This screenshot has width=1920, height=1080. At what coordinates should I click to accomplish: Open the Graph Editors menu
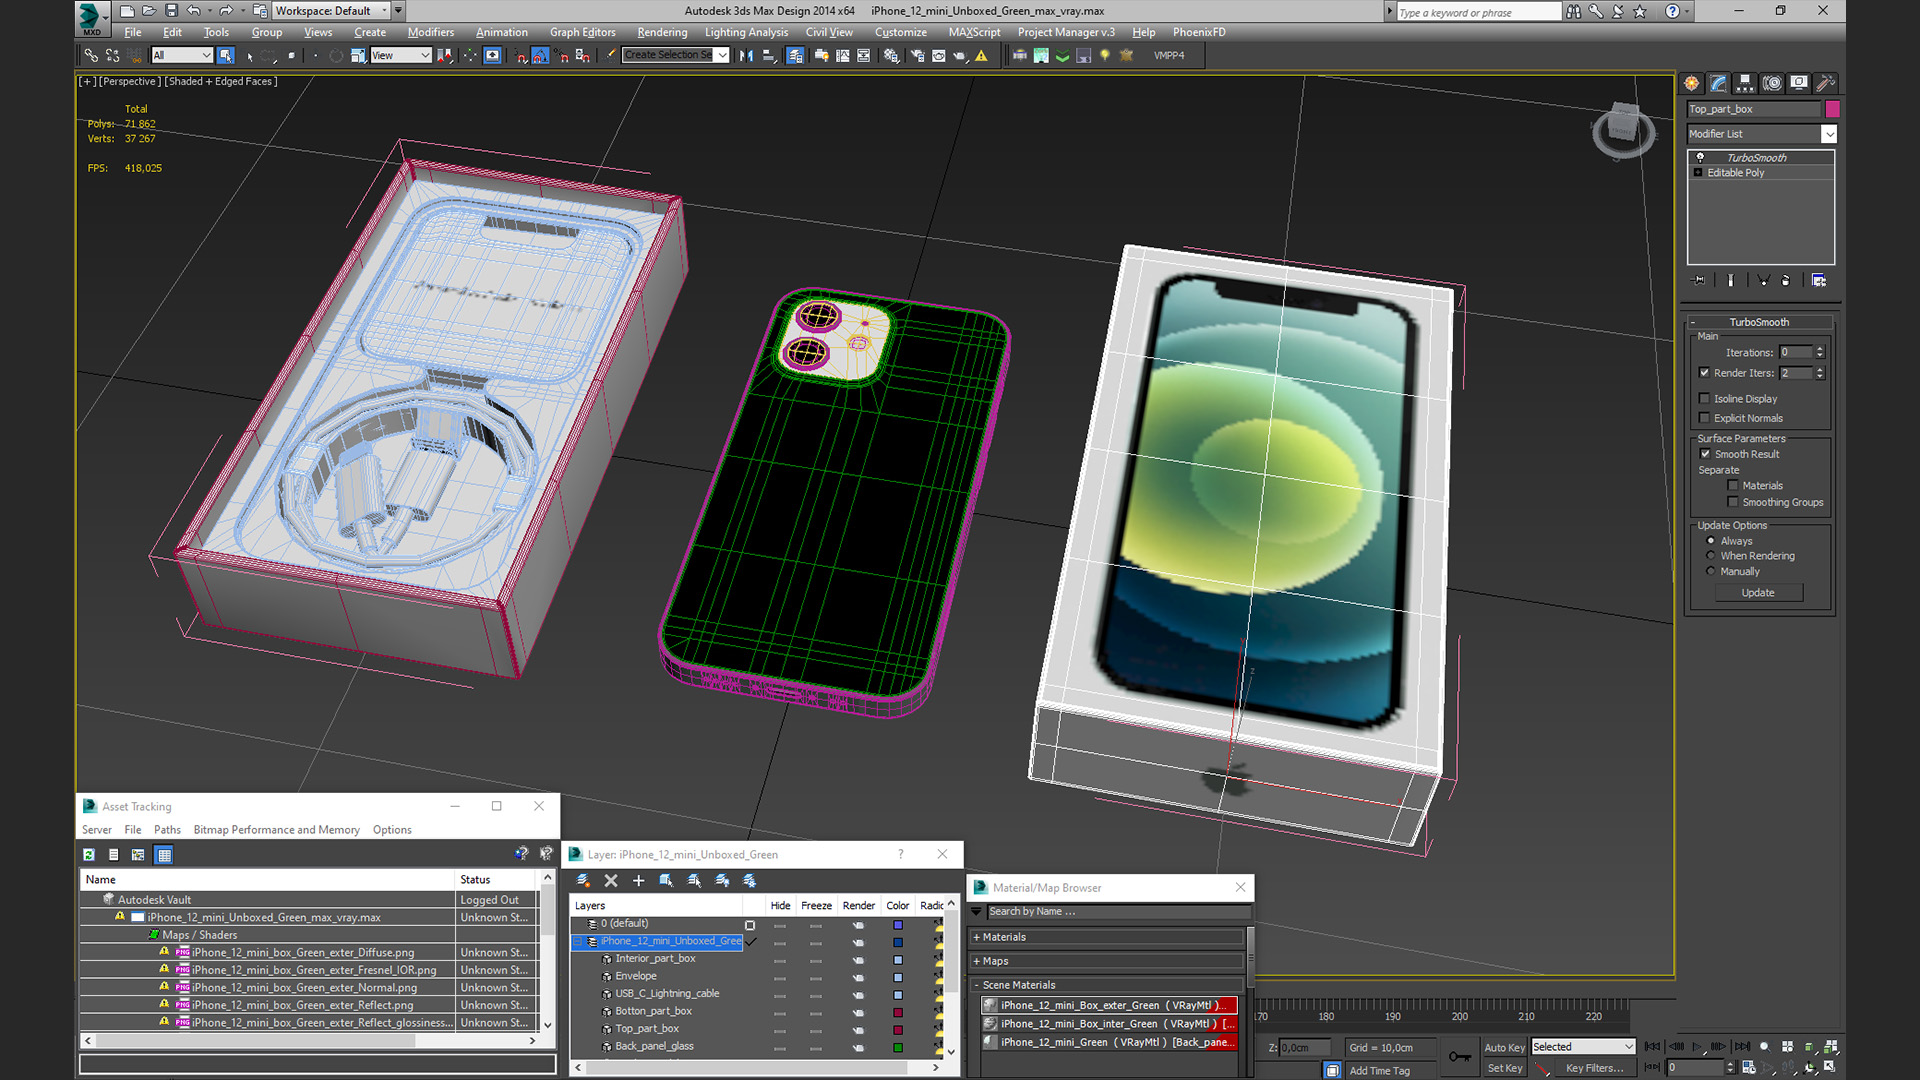[x=582, y=32]
